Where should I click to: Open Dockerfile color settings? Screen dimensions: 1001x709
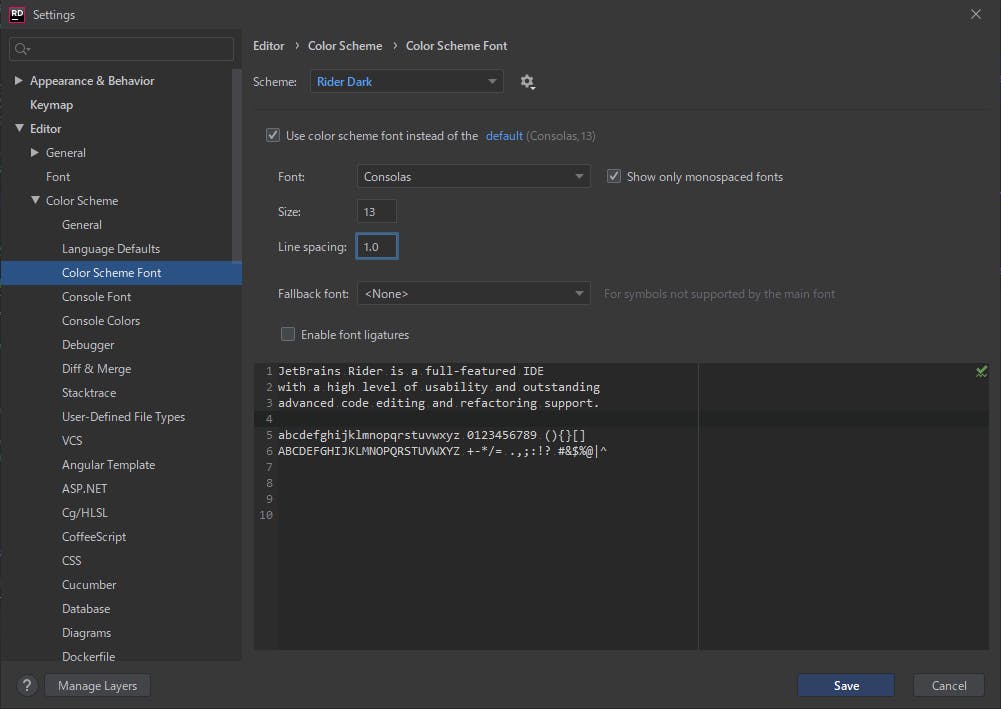(x=89, y=656)
